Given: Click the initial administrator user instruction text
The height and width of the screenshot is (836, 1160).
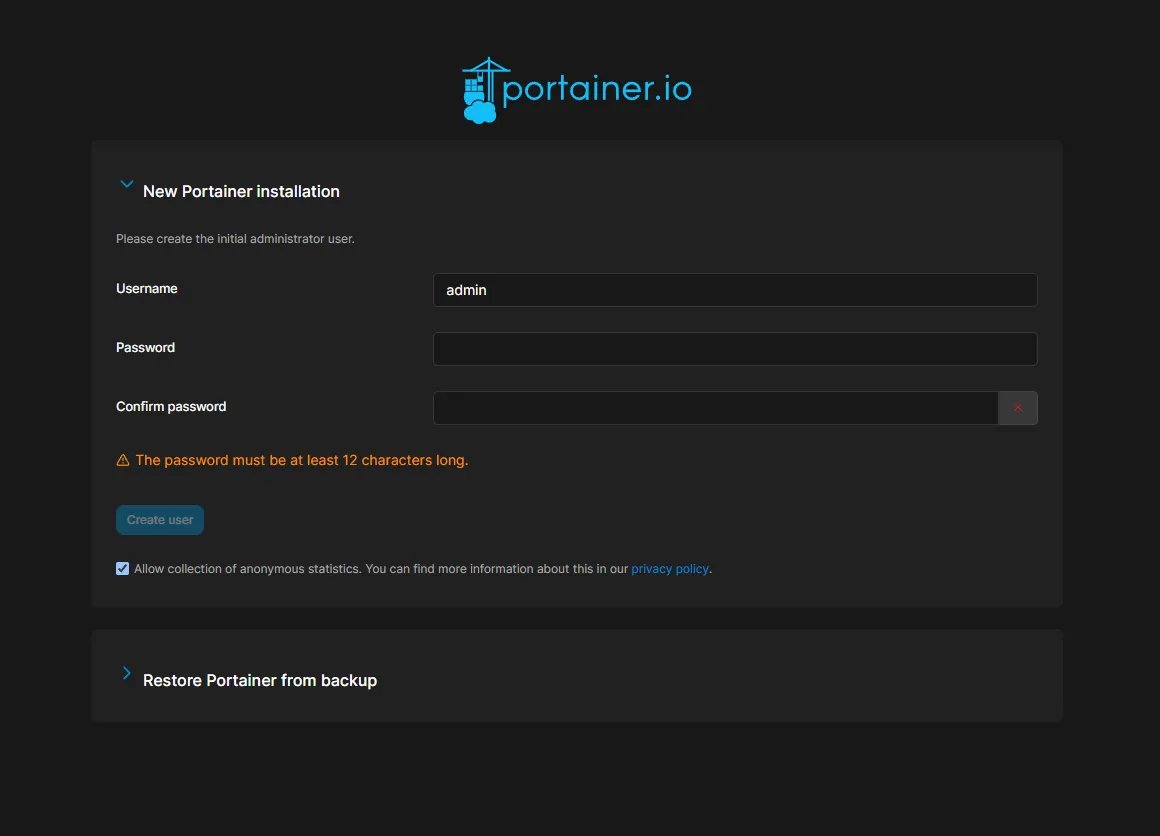Looking at the screenshot, I should [x=235, y=239].
